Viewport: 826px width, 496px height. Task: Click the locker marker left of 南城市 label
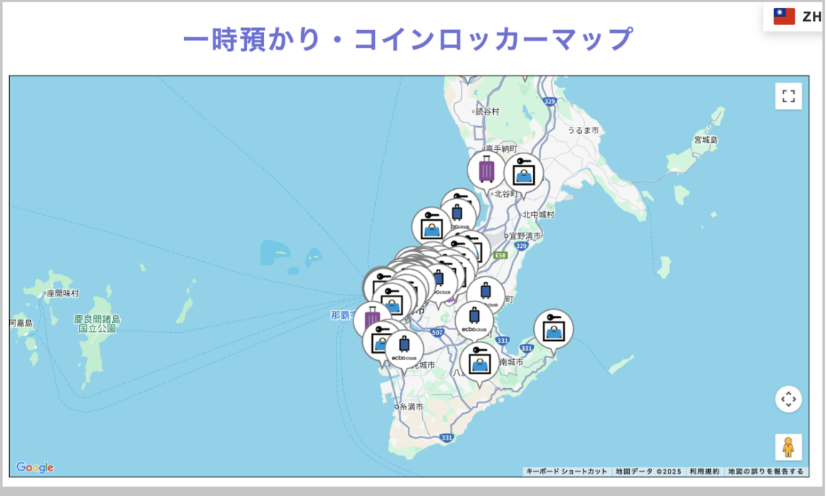coord(480,363)
